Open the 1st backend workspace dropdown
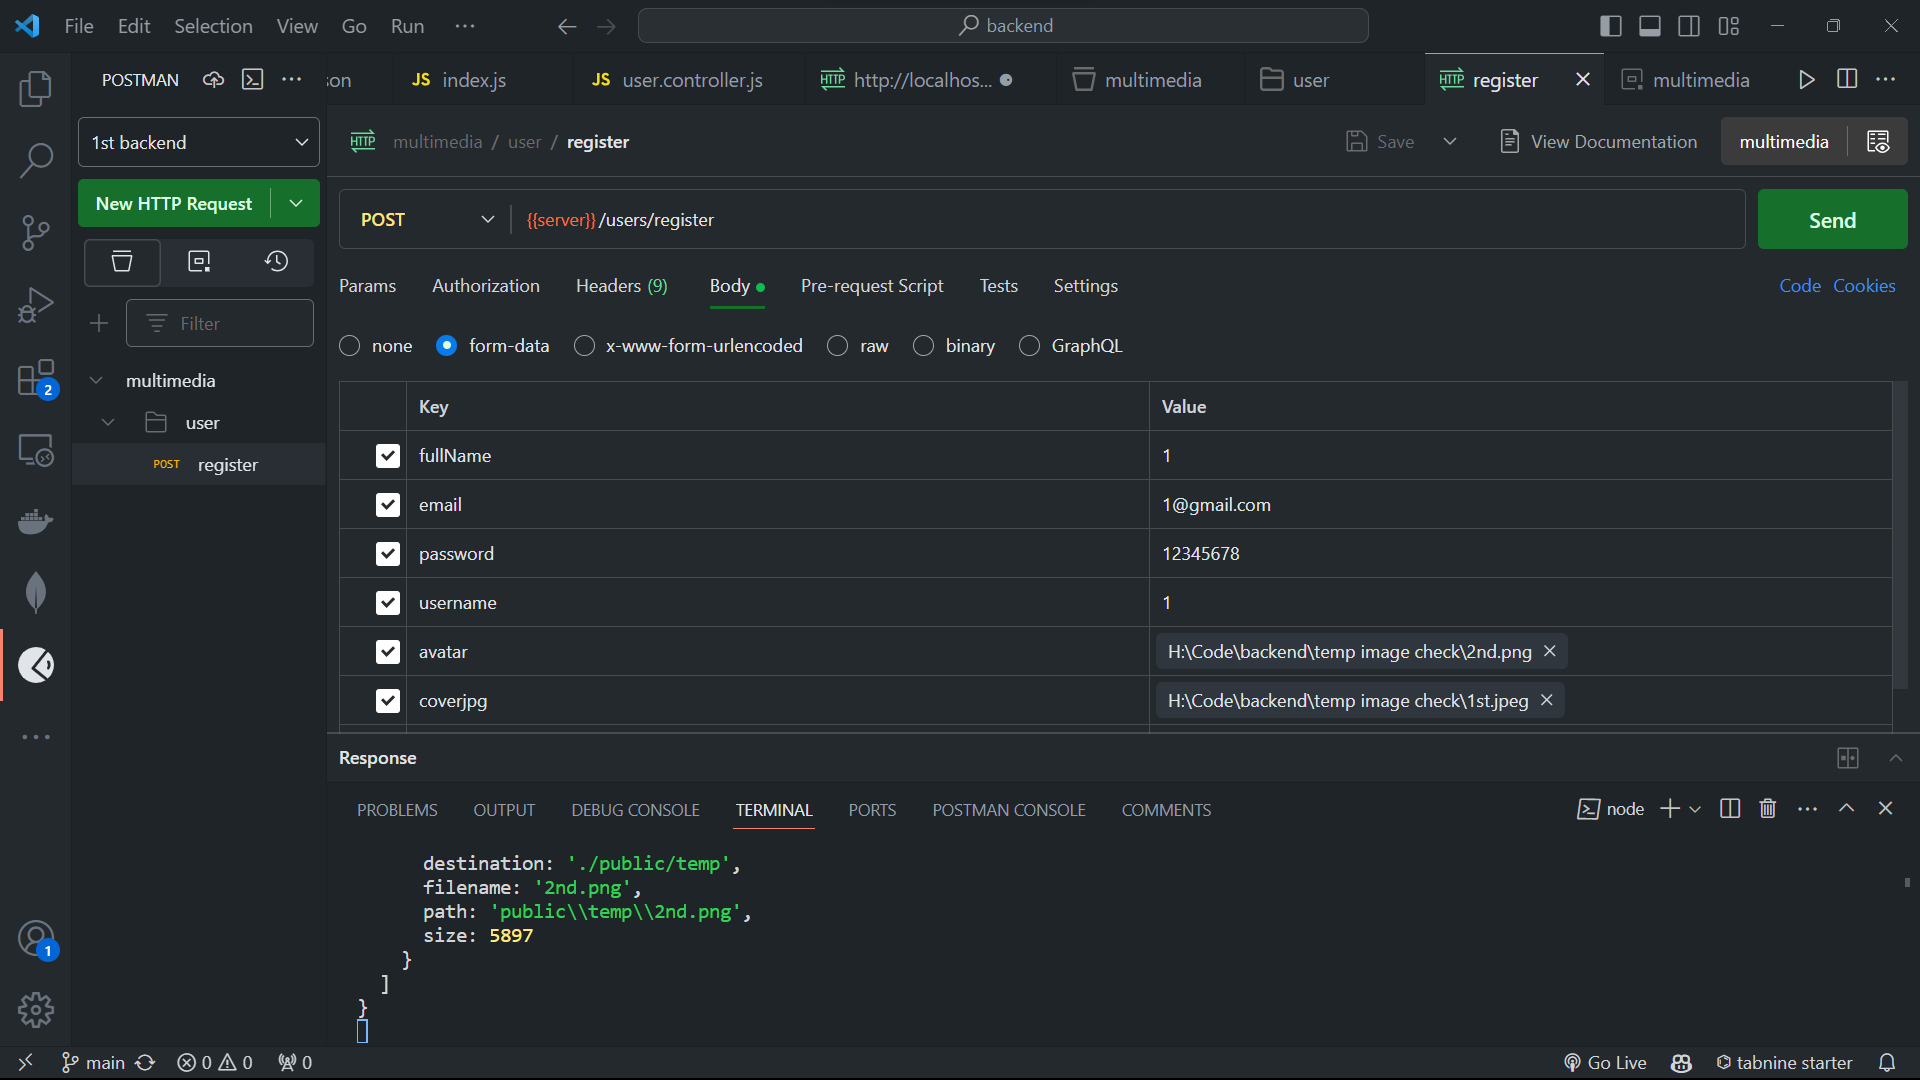Image resolution: width=1920 pixels, height=1080 pixels. point(199,142)
